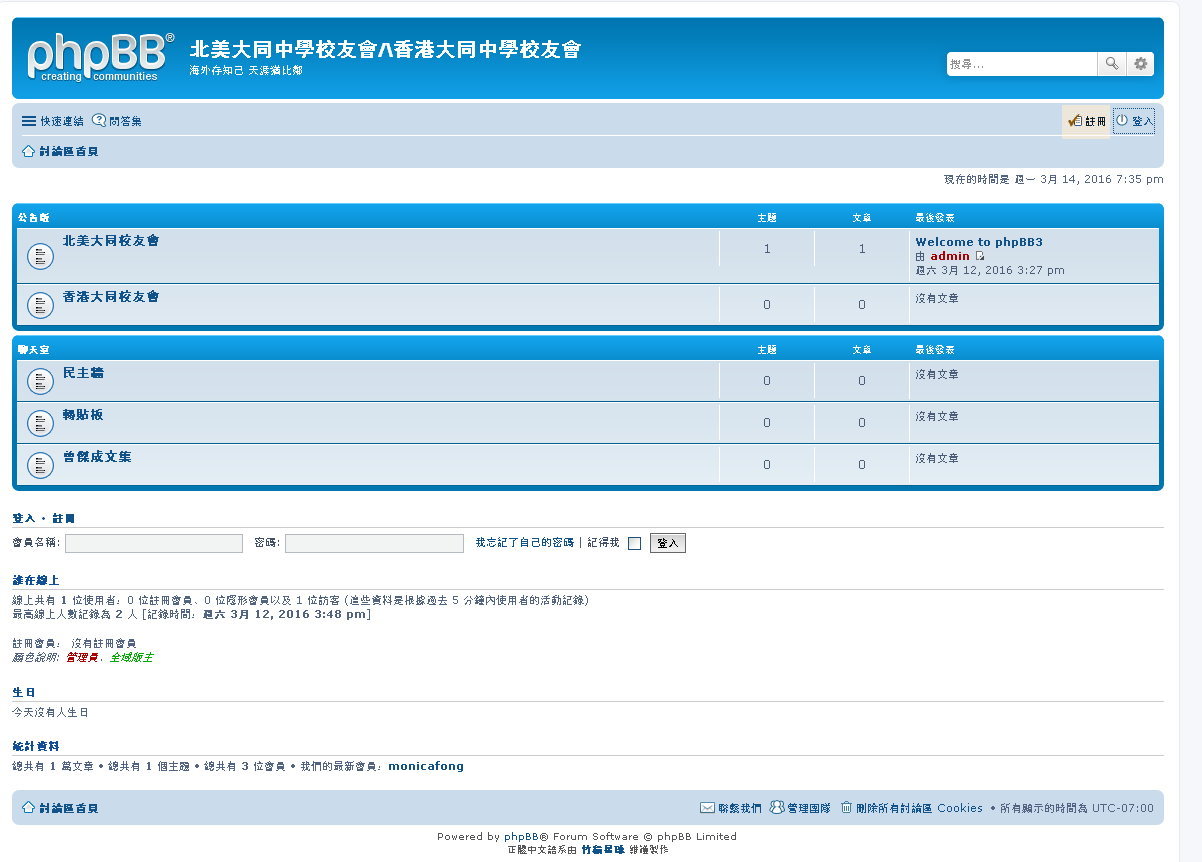Screen dimensions: 1202x862
Task: Click in the 密碼 password field
Action: [x=374, y=543]
